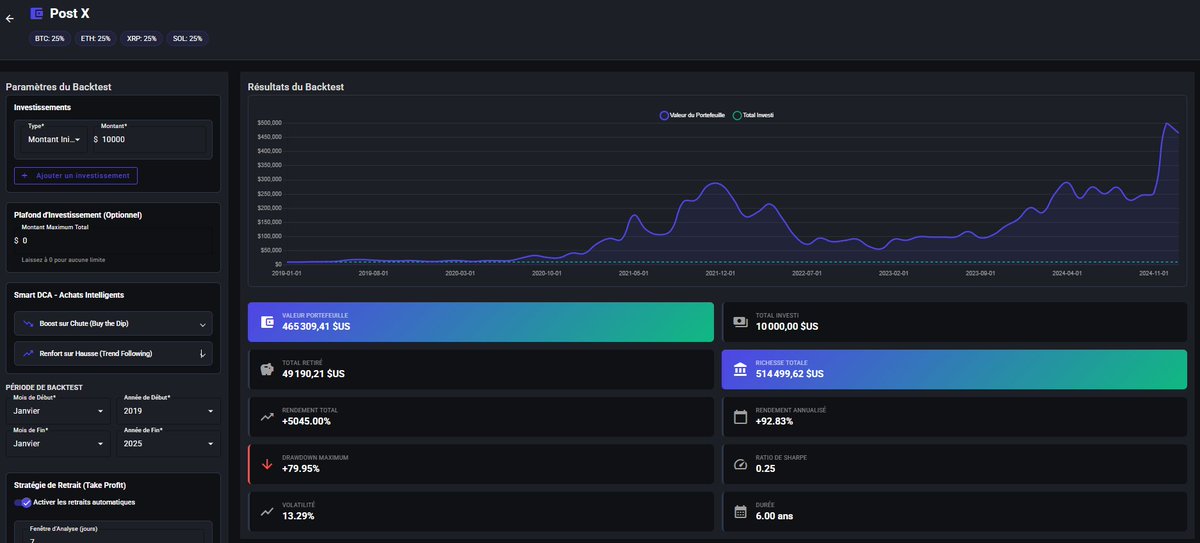Click the 514 499,62 $US total wealth value
The height and width of the screenshot is (543, 1200).
[x=789, y=374]
